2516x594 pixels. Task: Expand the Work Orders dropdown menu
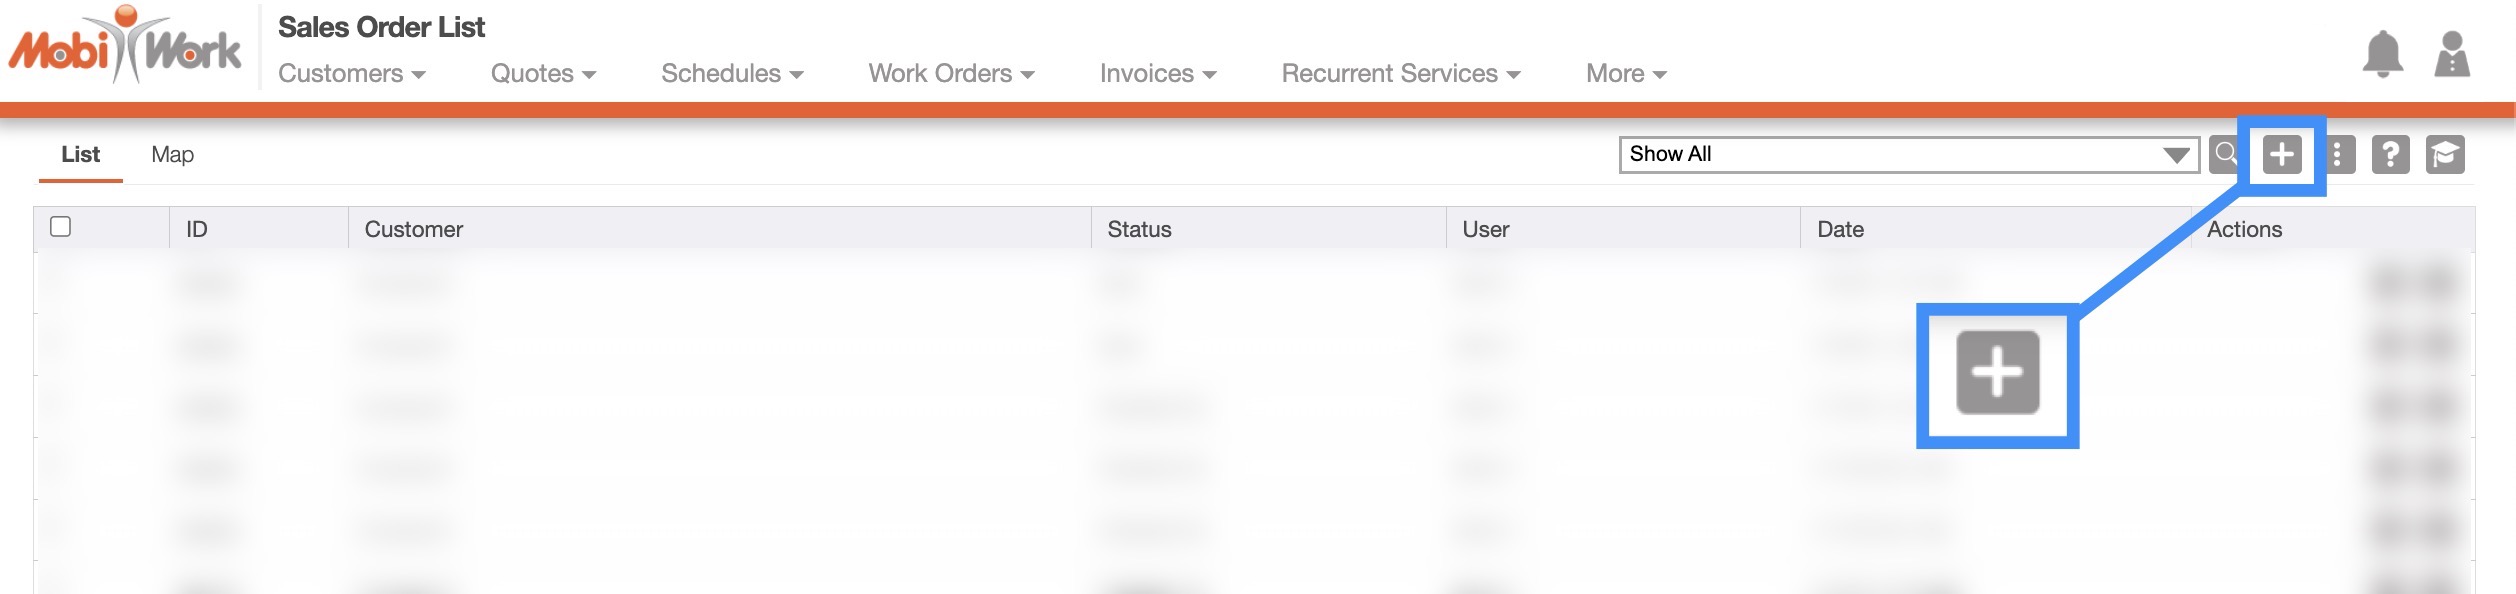pos(950,74)
